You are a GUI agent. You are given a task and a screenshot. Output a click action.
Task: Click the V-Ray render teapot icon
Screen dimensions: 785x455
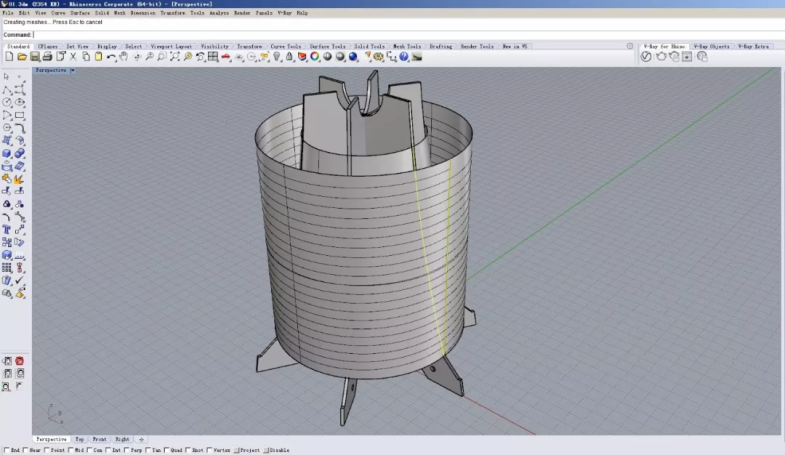pos(659,57)
